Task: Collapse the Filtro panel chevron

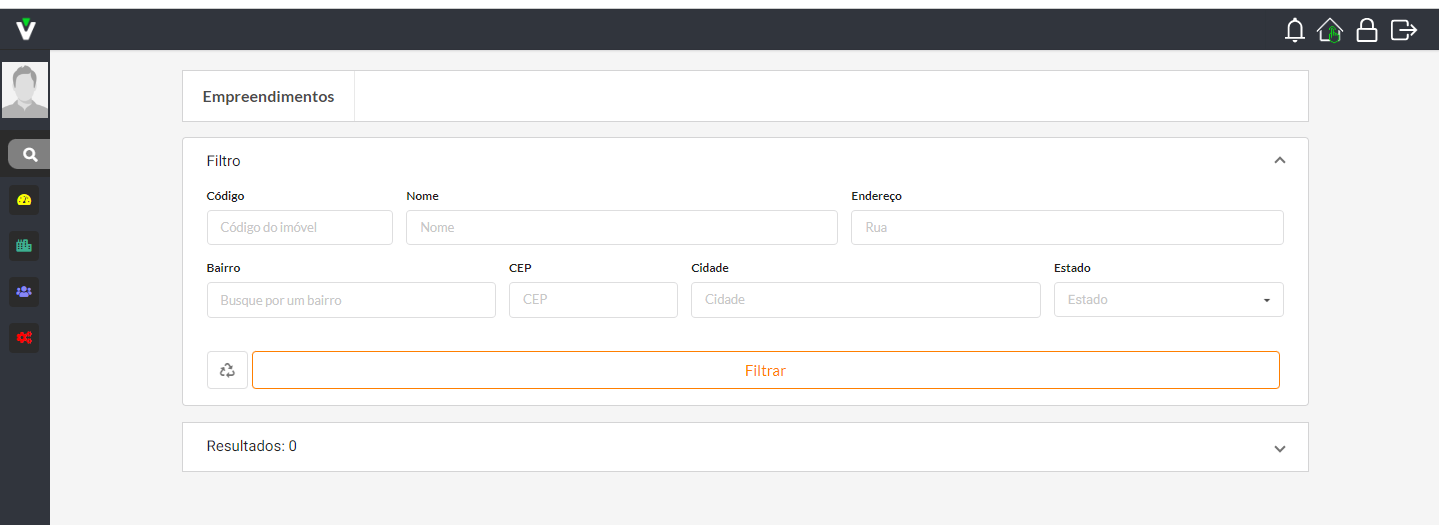Action: point(1280,160)
